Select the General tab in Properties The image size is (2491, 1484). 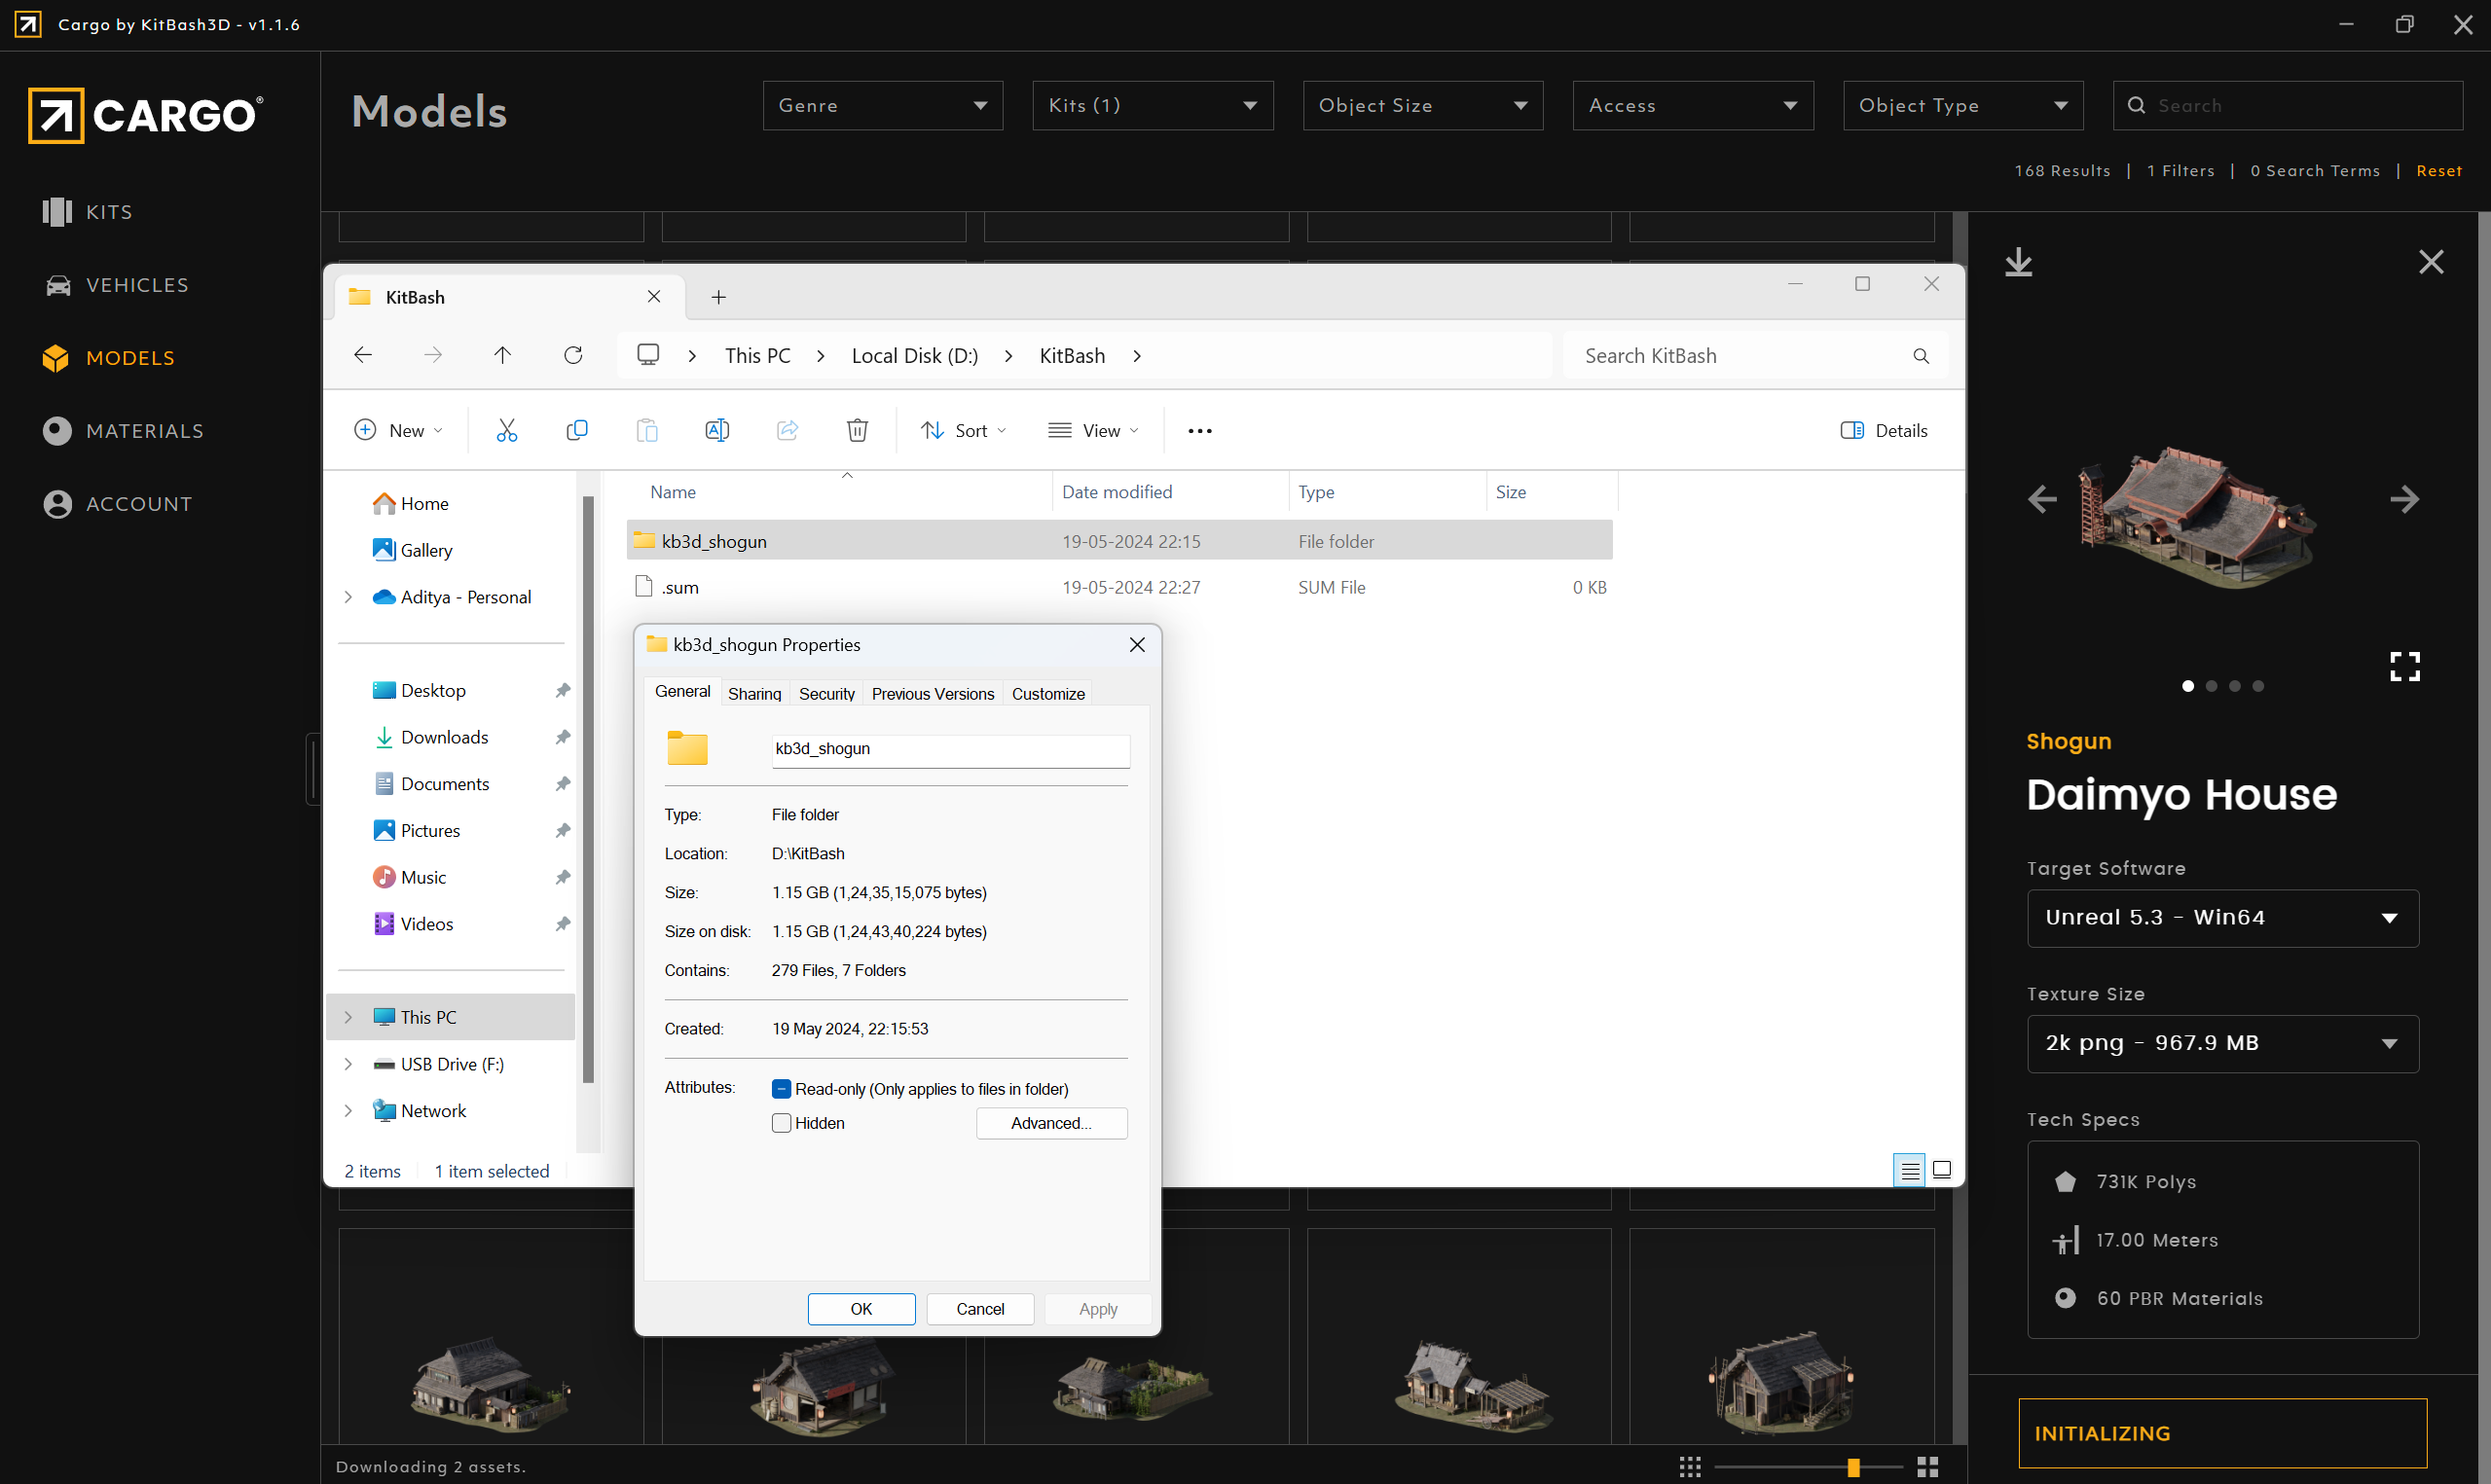tap(682, 692)
